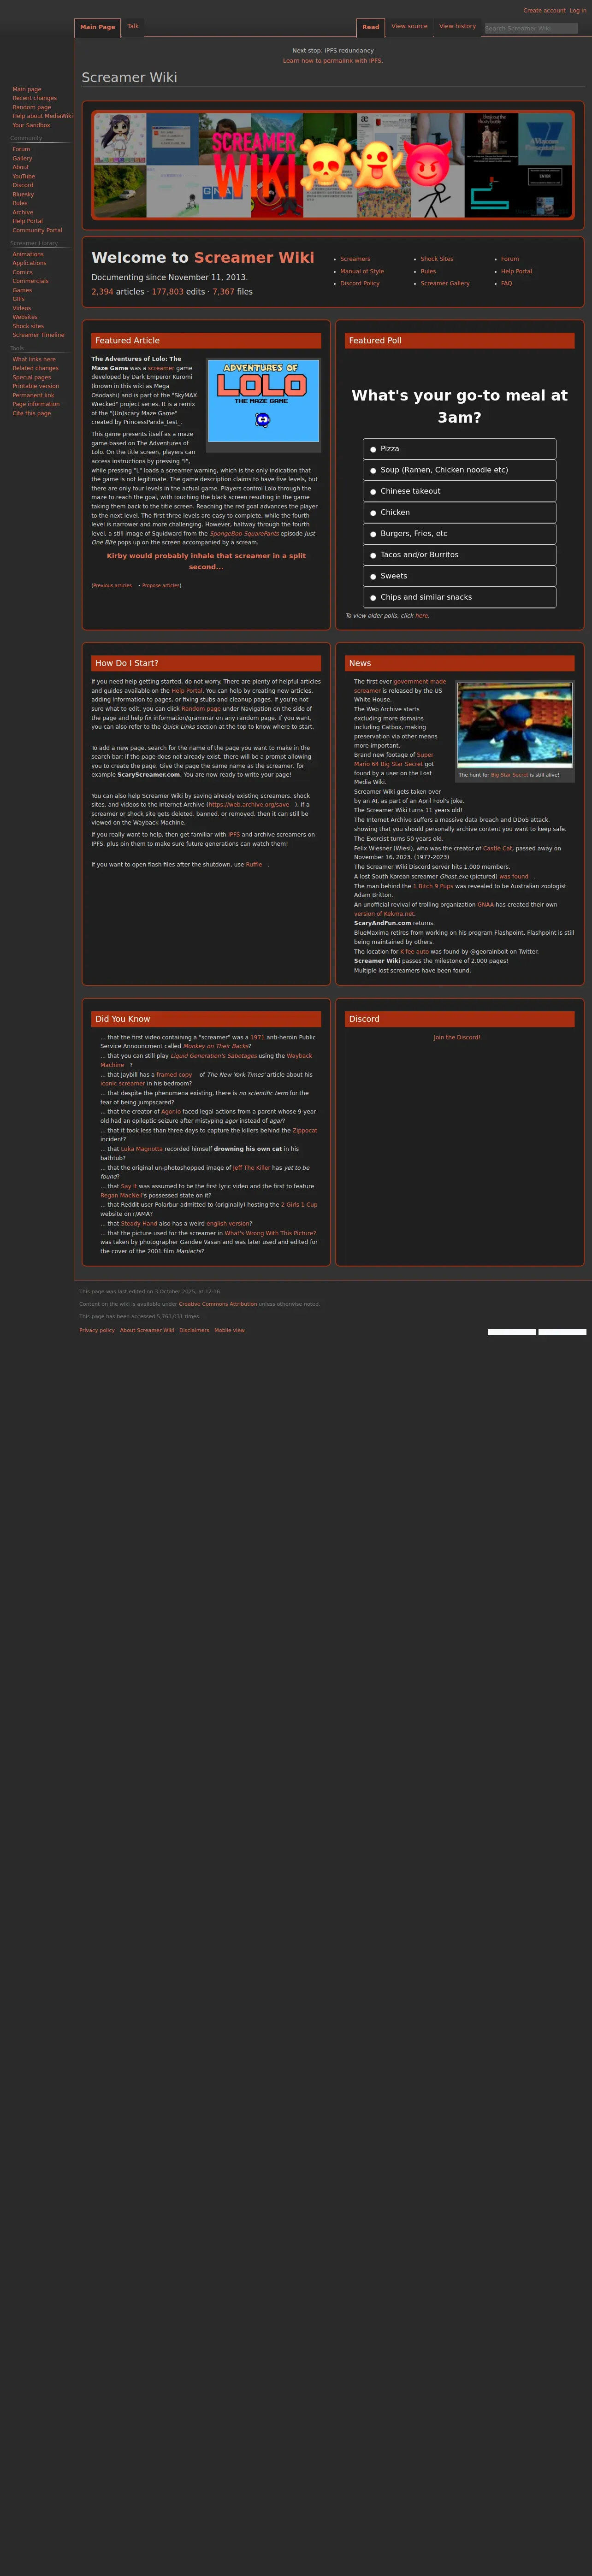Open the Privacy policy footer link
Image resolution: width=592 pixels, height=2576 pixels.
[97, 1330]
